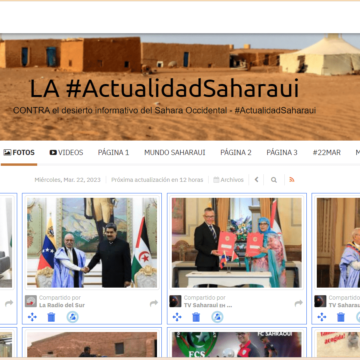Click the LA #ActualidadSaharaui header title

(x=164, y=89)
